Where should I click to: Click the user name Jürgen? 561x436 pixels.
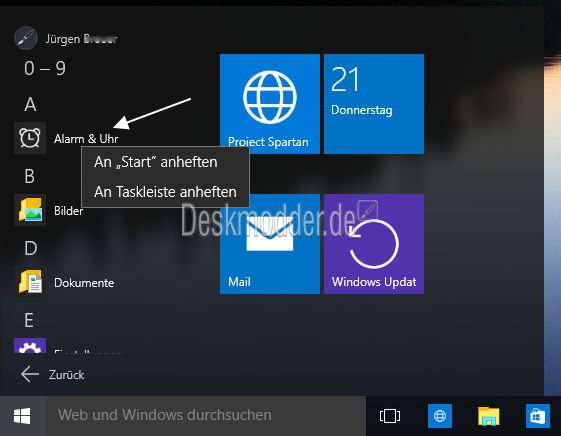coord(63,39)
